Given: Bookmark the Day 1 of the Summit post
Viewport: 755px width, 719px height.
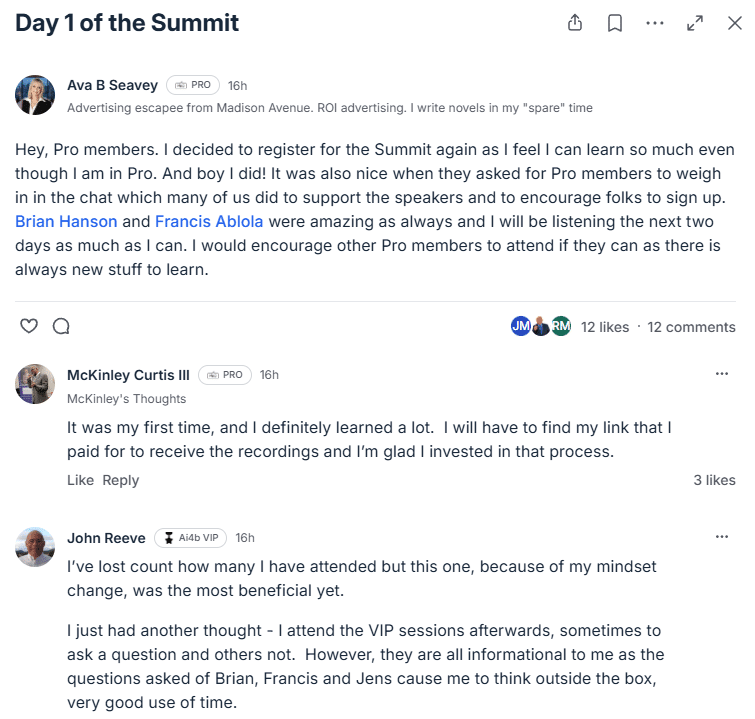Looking at the screenshot, I should tap(615, 23).
